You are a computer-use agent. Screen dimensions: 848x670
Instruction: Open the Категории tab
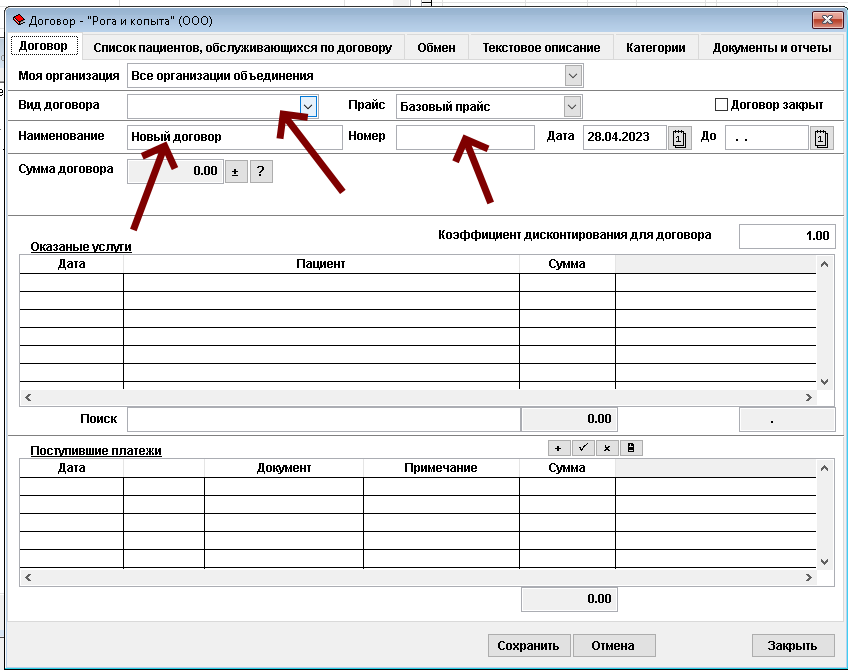655,47
